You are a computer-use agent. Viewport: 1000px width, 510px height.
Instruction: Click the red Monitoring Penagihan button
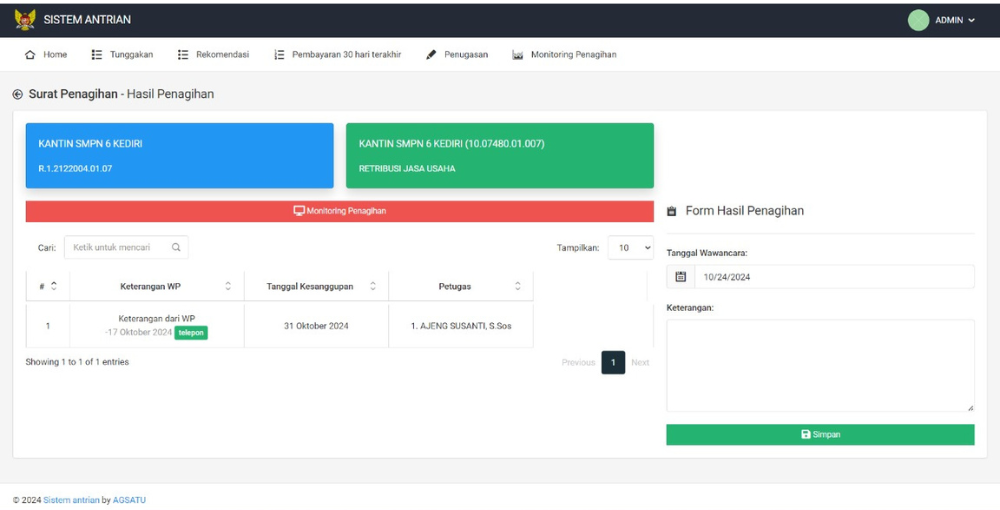click(339, 211)
